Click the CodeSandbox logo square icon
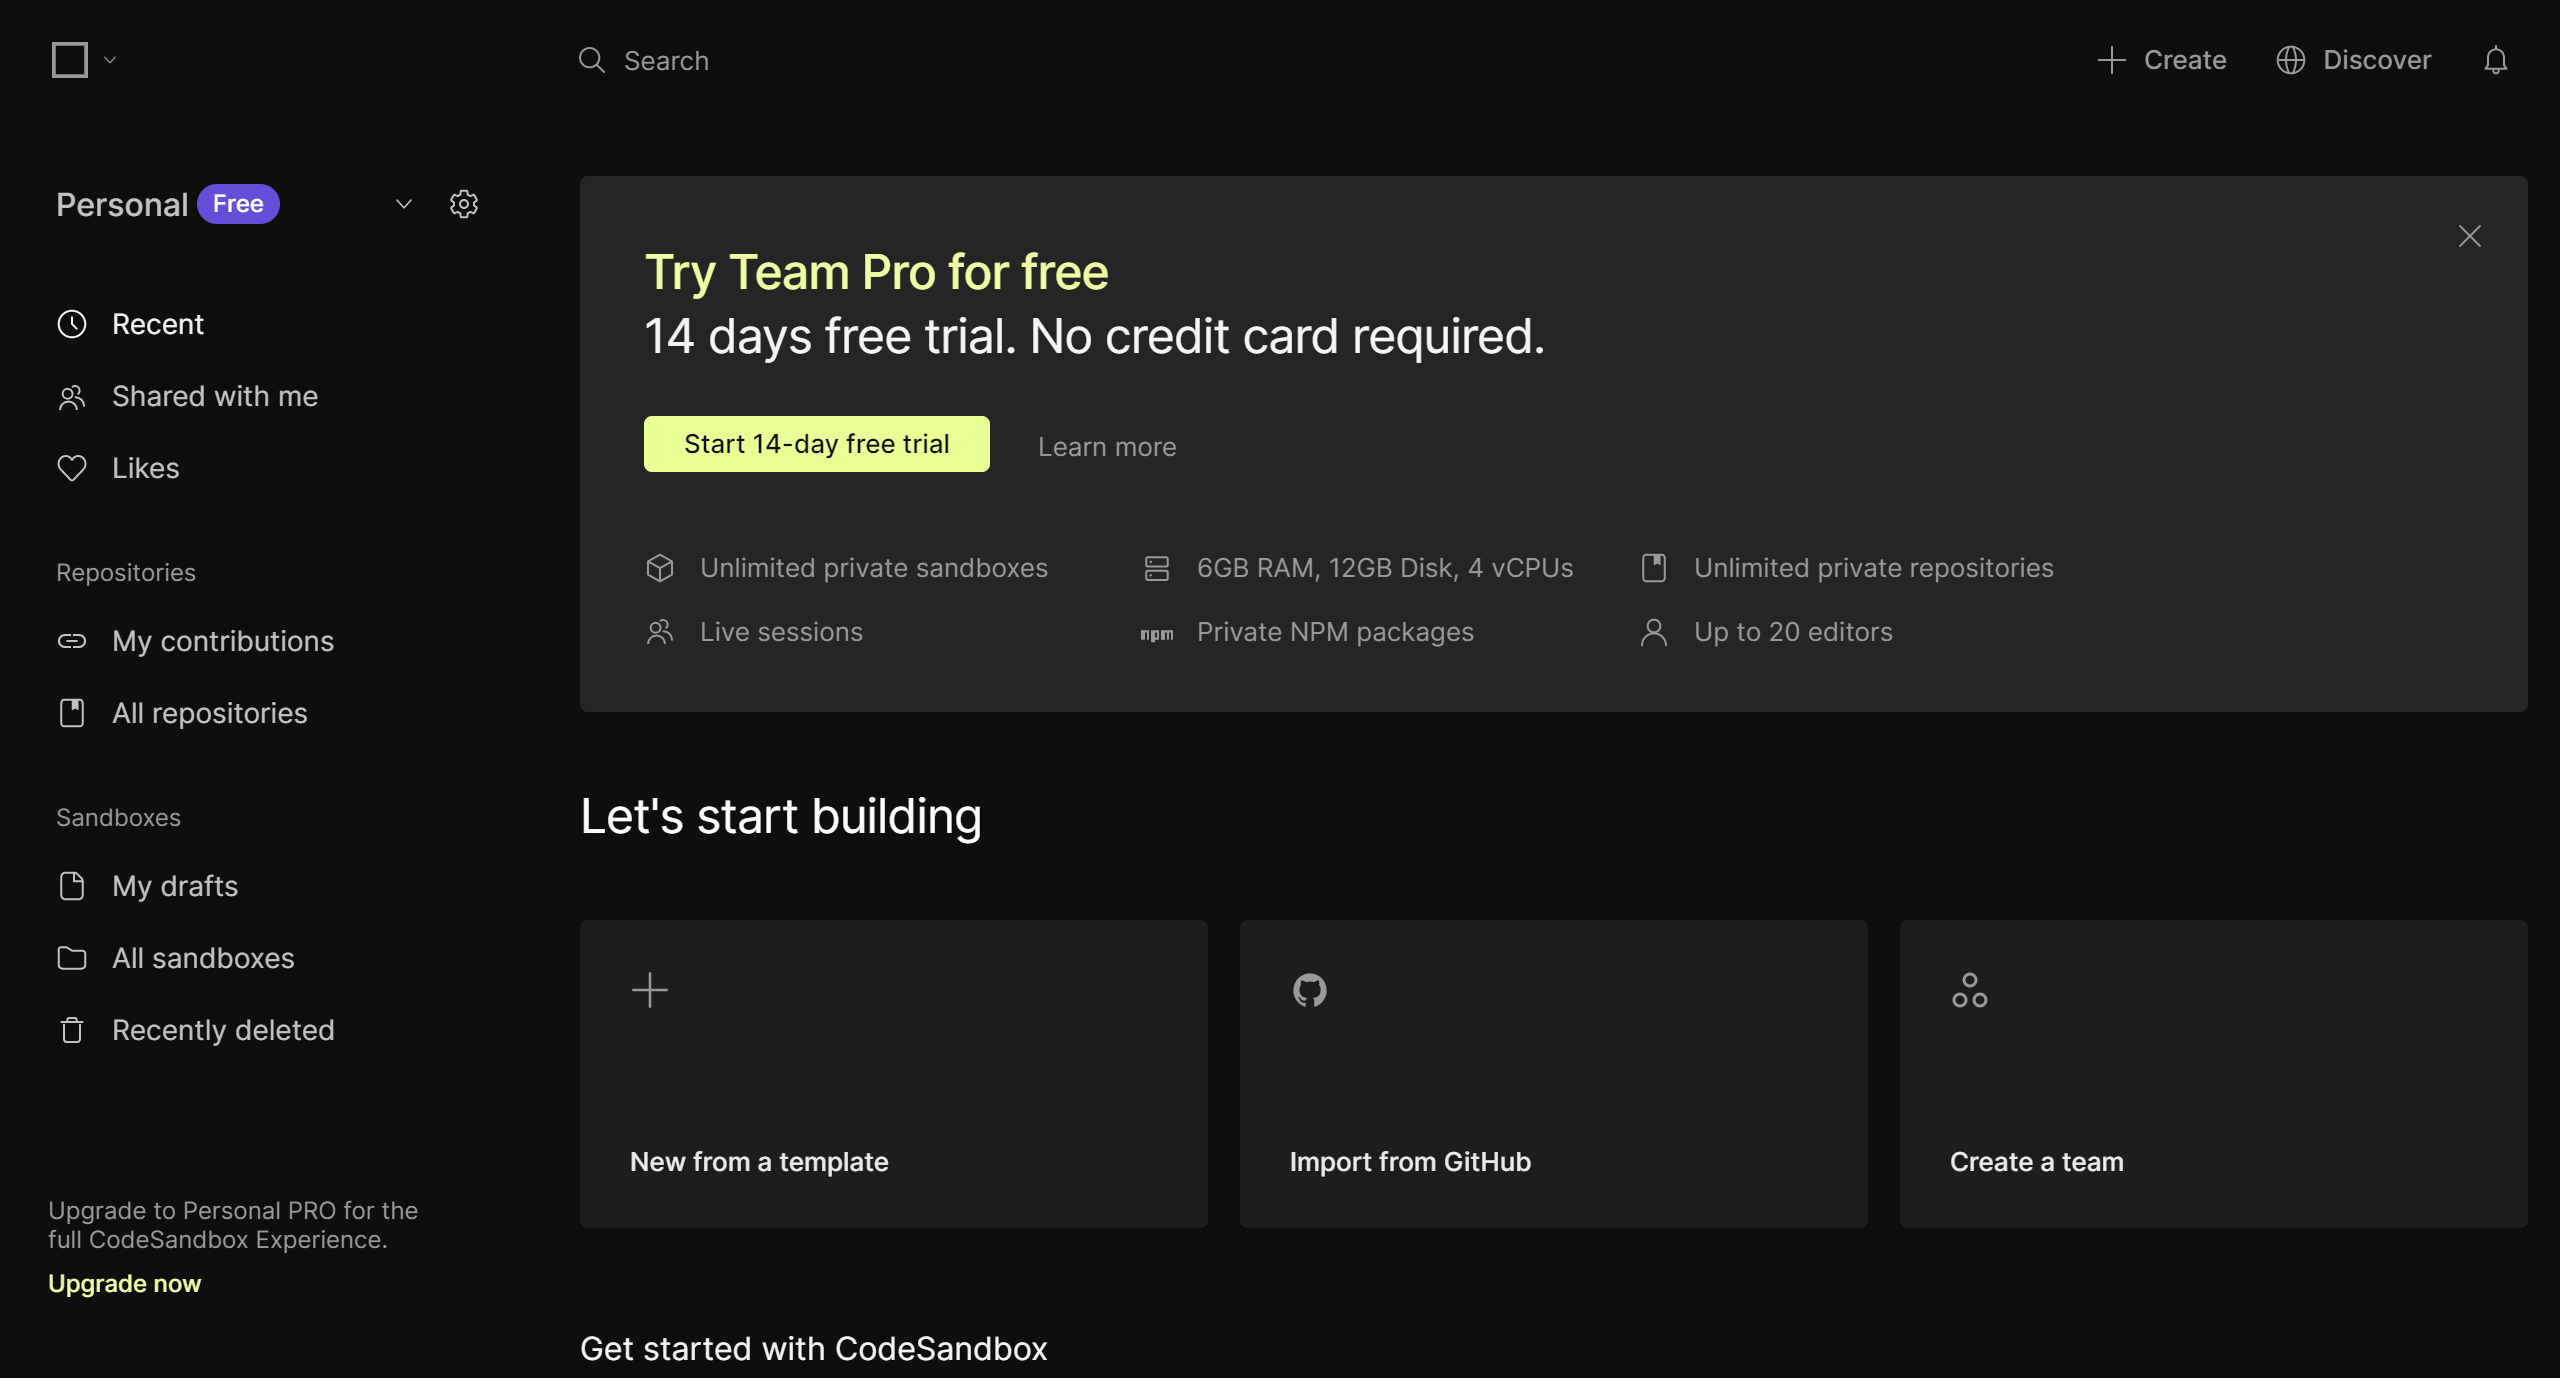2560x1378 pixels. point(70,60)
